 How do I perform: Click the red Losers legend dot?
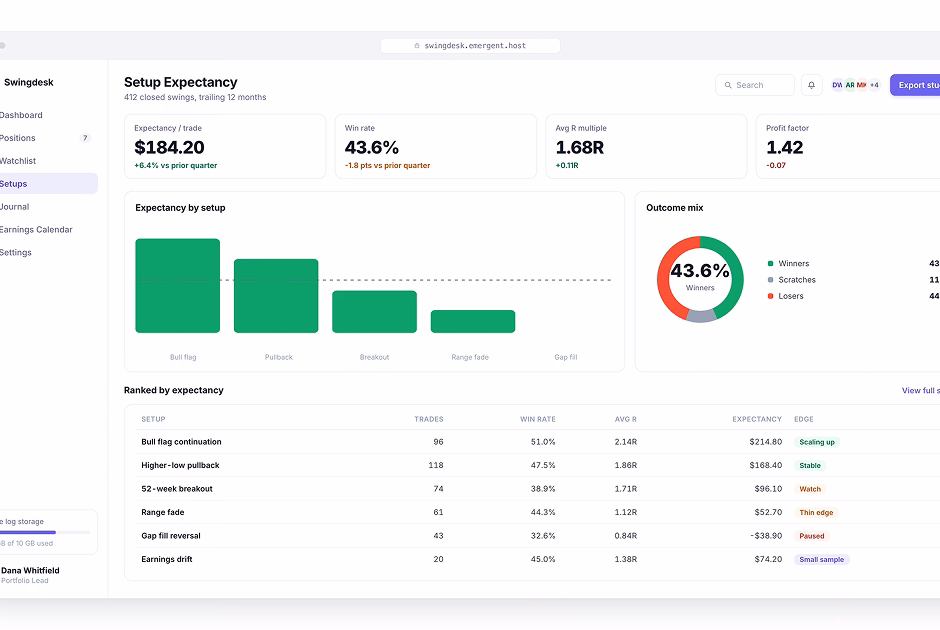click(770, 296)
